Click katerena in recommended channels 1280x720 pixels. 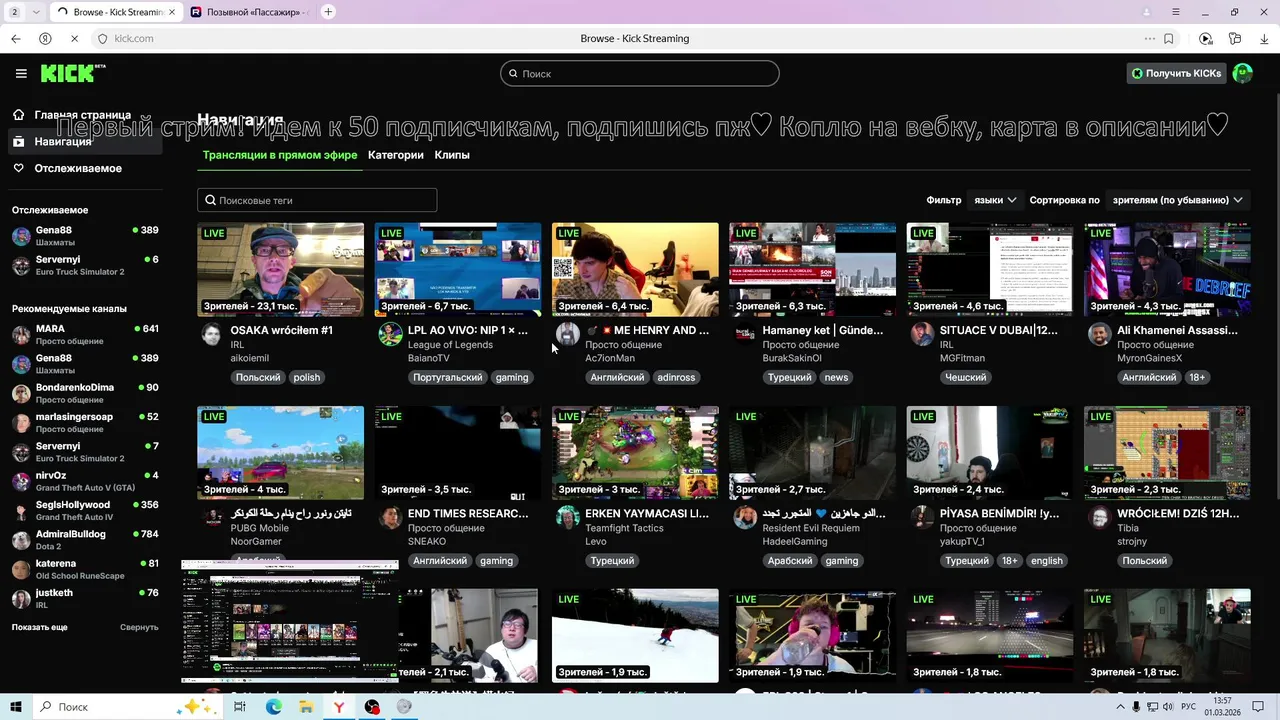(85, 569)
